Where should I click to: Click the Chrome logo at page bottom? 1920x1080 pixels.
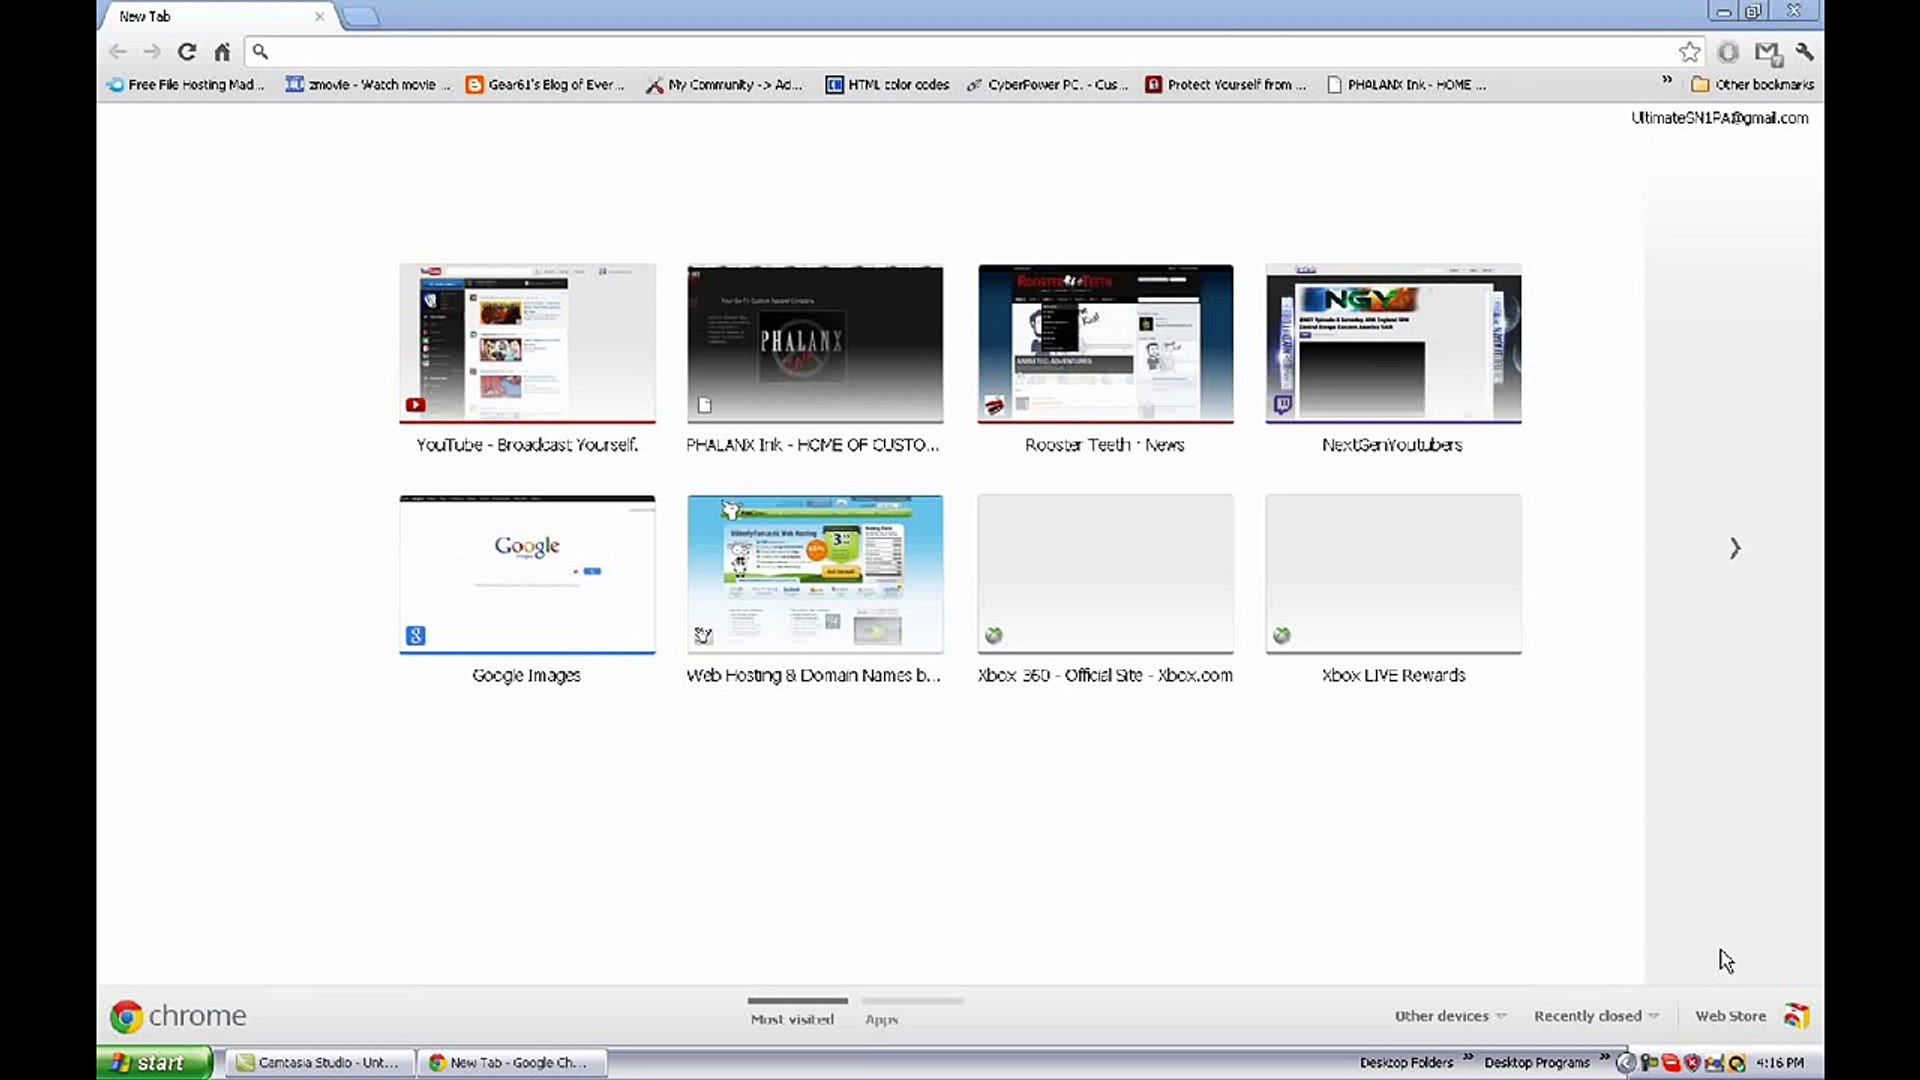(178, 1016)
